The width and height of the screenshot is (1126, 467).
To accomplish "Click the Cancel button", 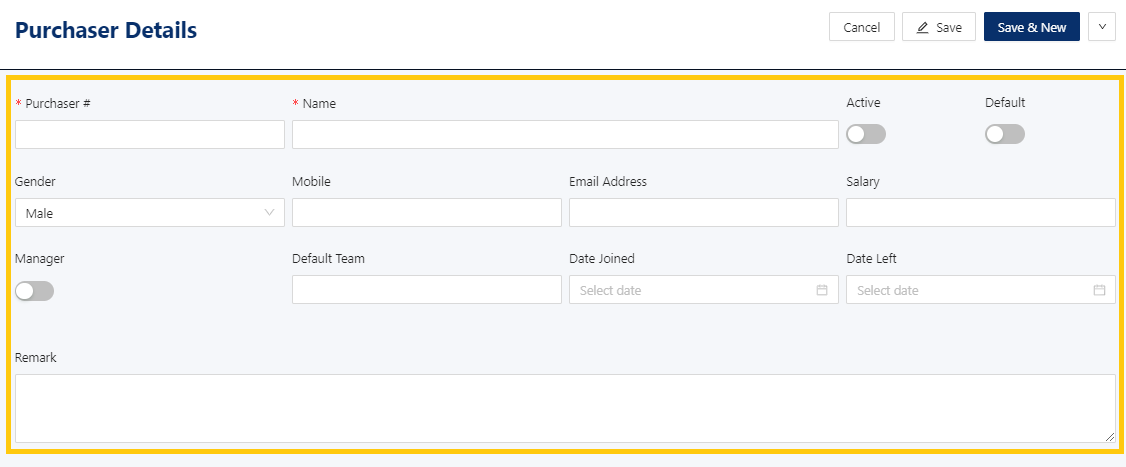I will tap(861, 27).
